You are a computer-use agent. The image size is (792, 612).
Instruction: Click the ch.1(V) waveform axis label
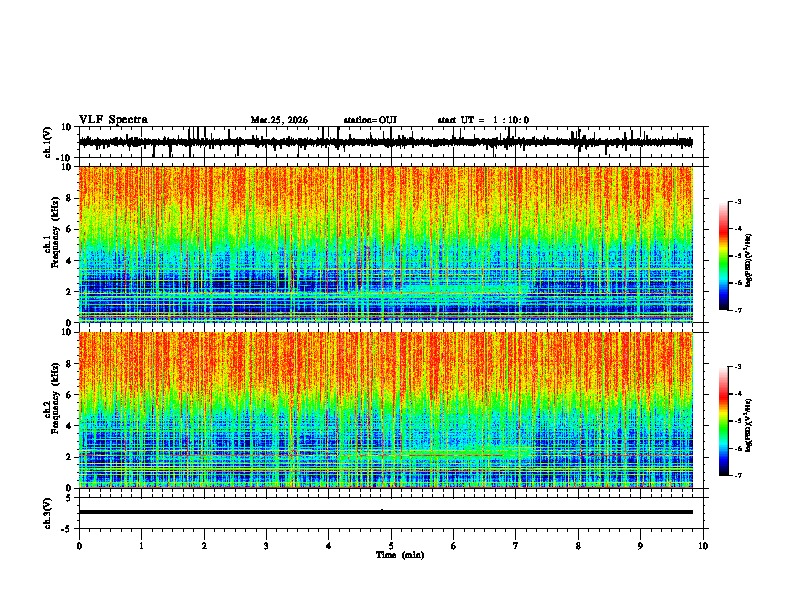tap(48, 142)
